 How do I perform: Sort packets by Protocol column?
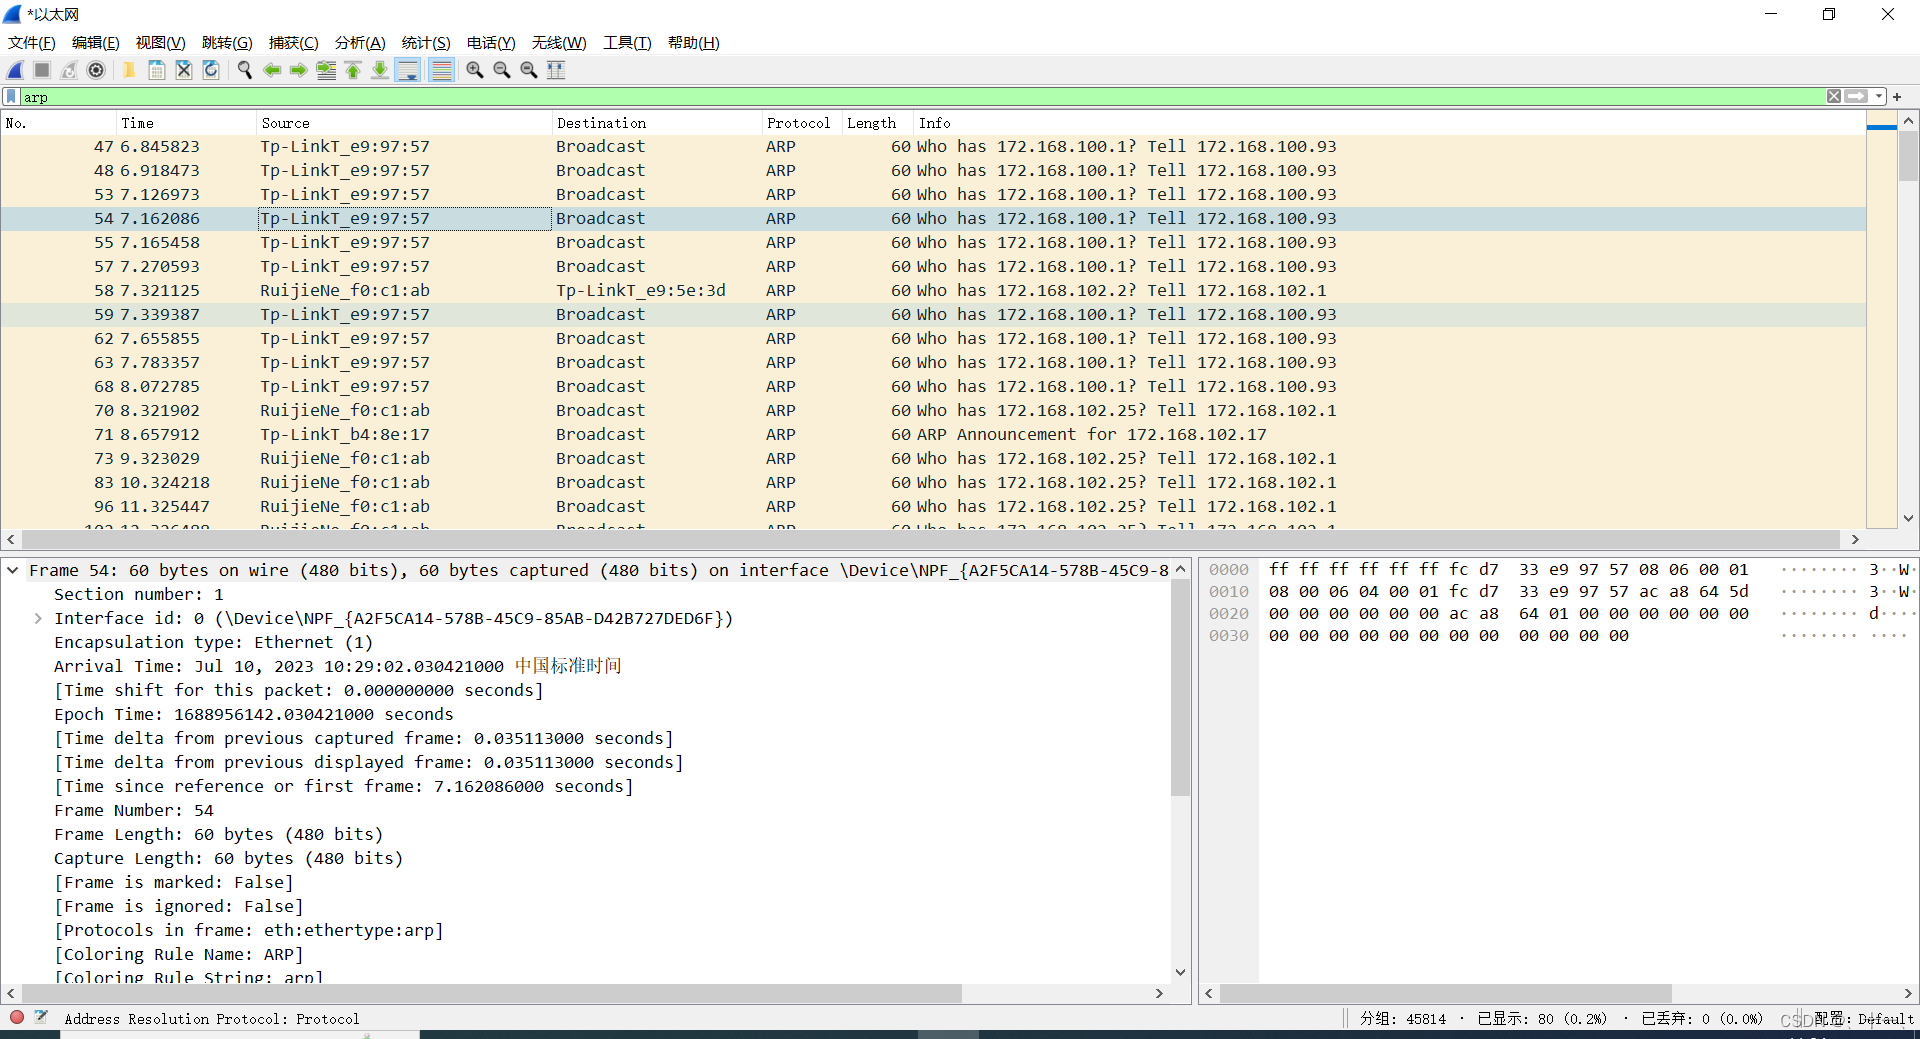[801, 123]
